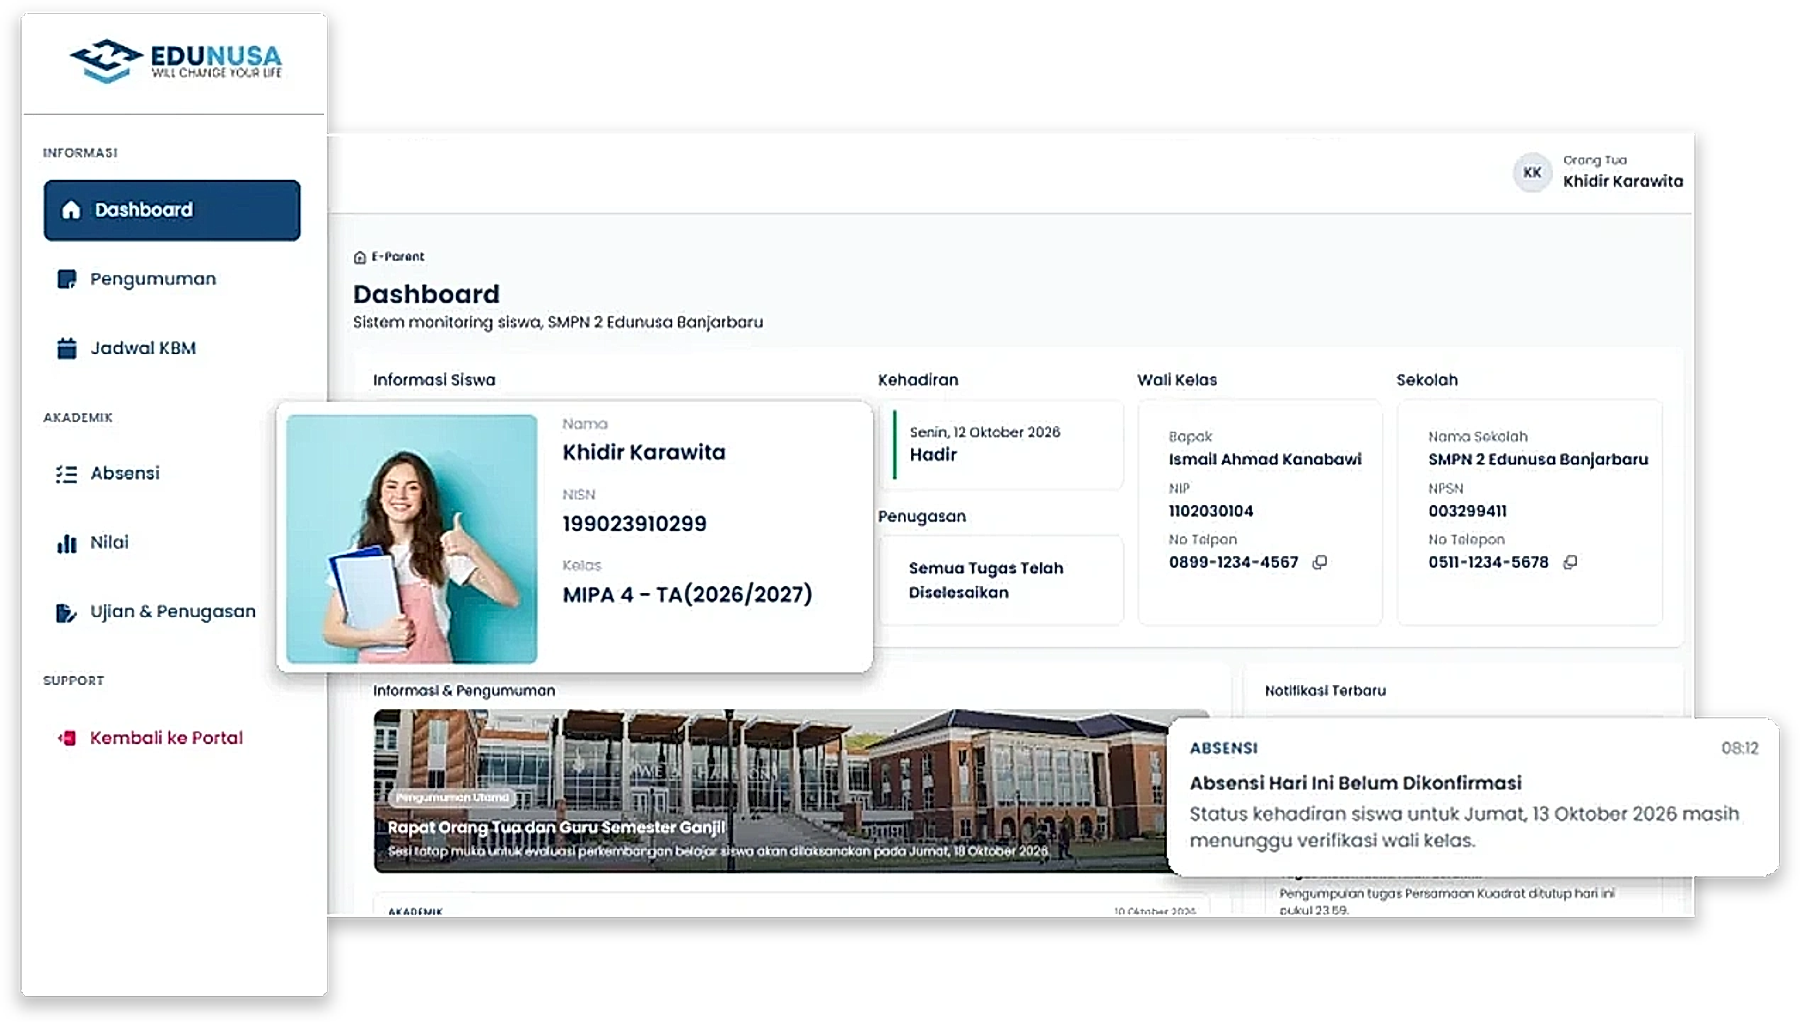Click the KK user avatar
This screenshot has height=1022, width=1800.
(1532, 173)
